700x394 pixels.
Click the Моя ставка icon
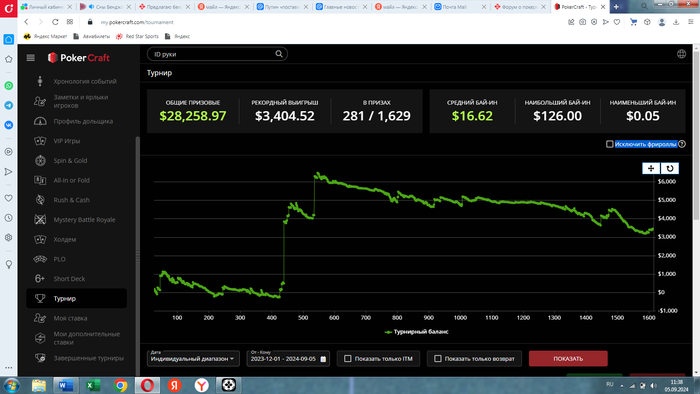(40, 318)
